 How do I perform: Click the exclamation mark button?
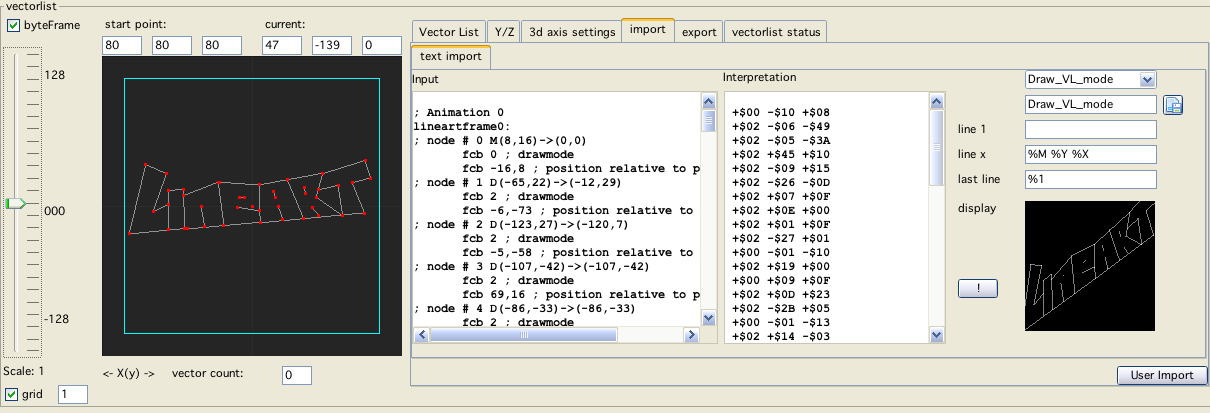pos(978,288)
